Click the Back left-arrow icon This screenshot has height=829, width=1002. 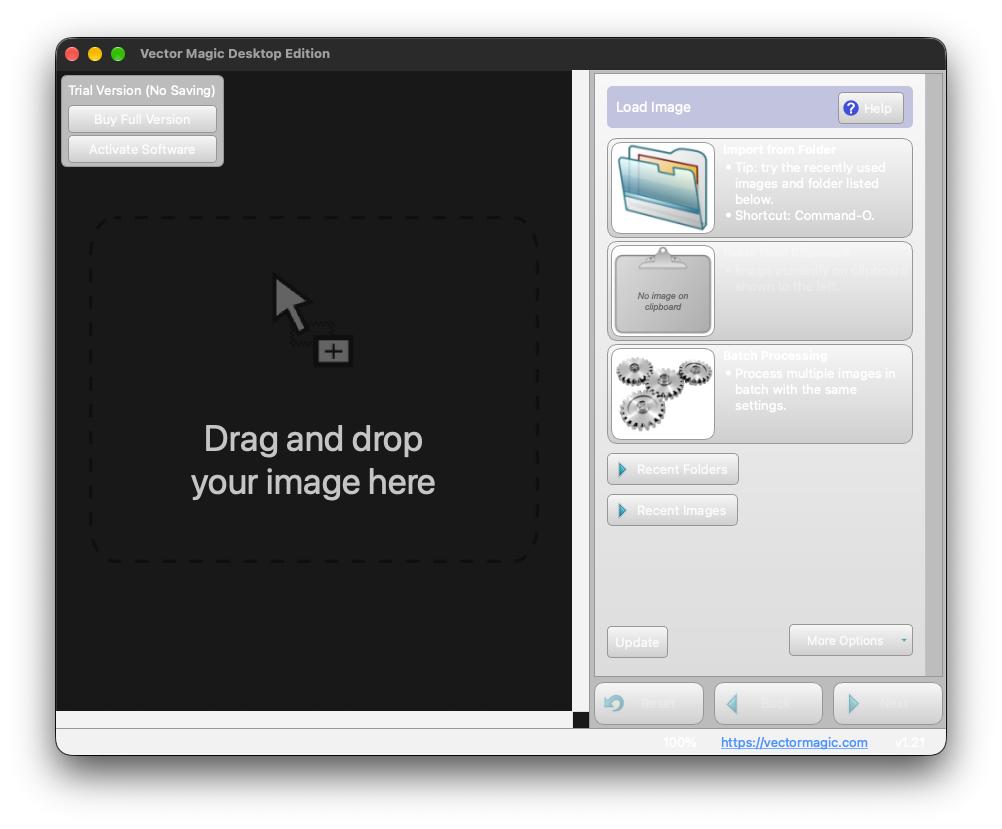pyautogui.click(x=732, y=704)
